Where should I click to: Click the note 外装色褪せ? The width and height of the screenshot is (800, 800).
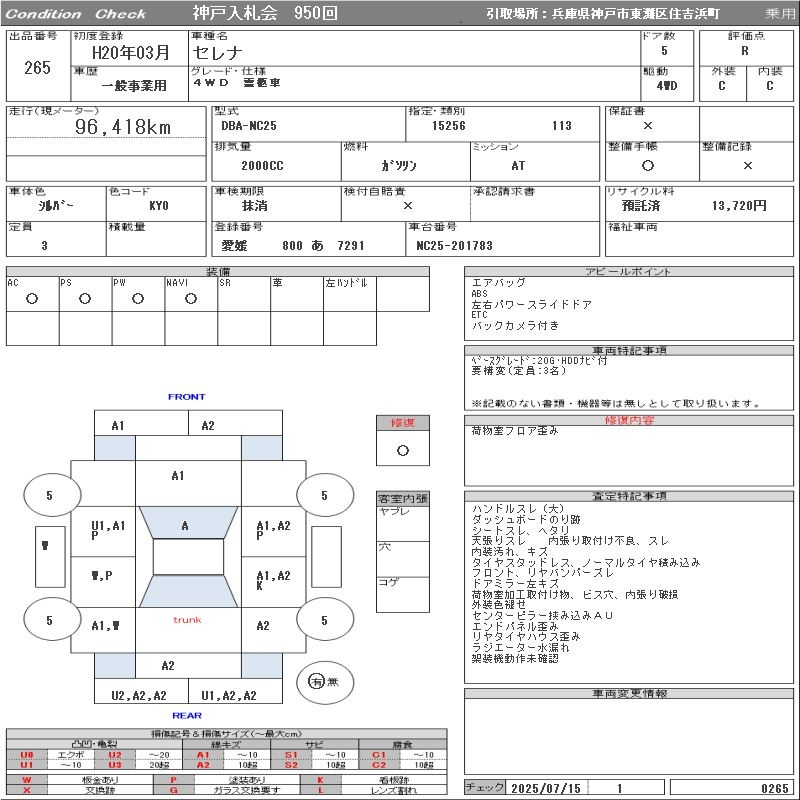pyautogui.click(x=498, y=605)
